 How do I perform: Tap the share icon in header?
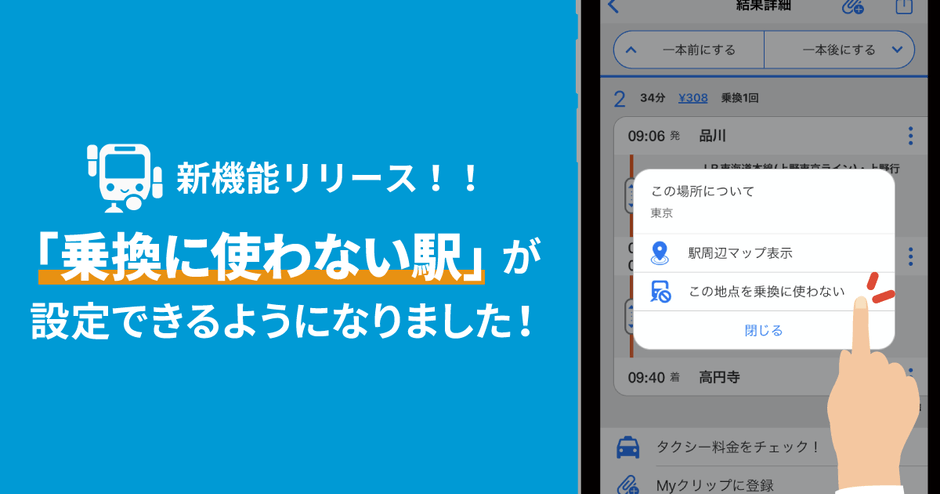pos(903,6)
